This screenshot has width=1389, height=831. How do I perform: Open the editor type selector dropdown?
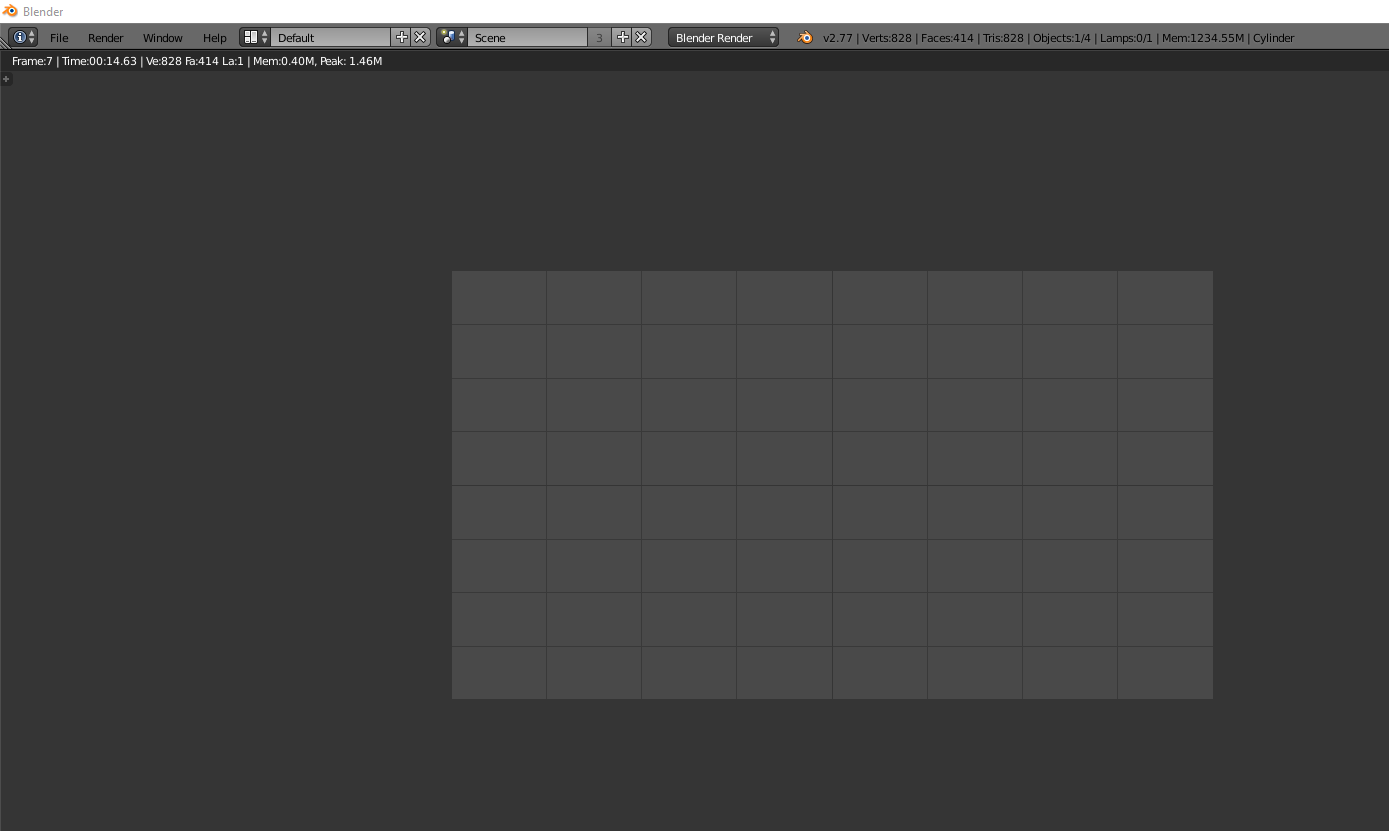click(x=22, y=37)
